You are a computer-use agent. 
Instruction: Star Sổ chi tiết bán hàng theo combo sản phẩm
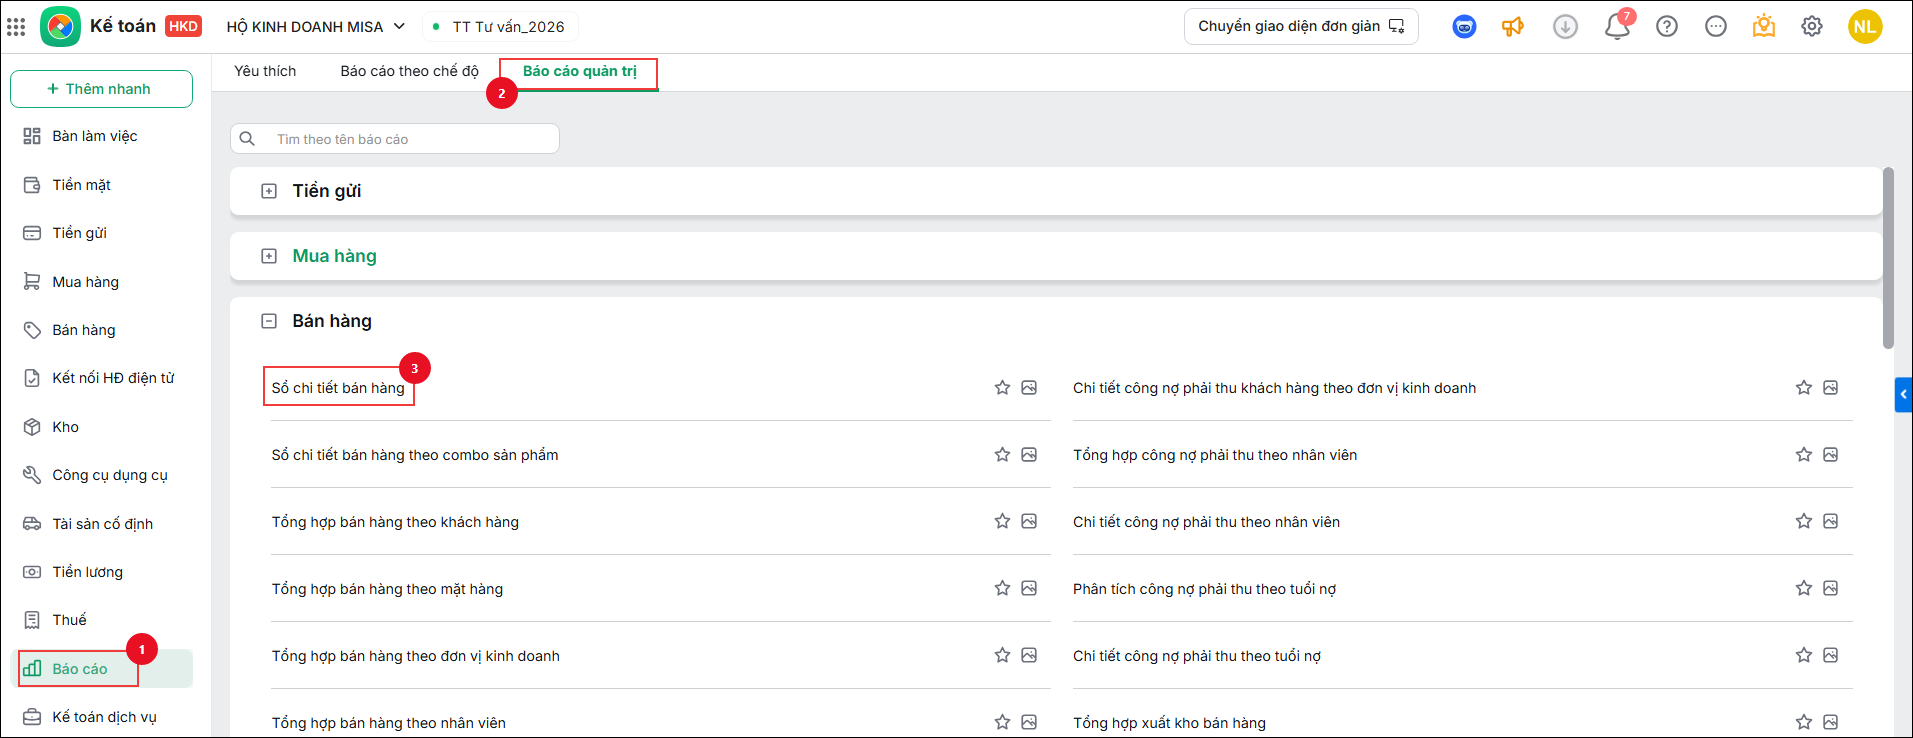(x=1002, y=454)
